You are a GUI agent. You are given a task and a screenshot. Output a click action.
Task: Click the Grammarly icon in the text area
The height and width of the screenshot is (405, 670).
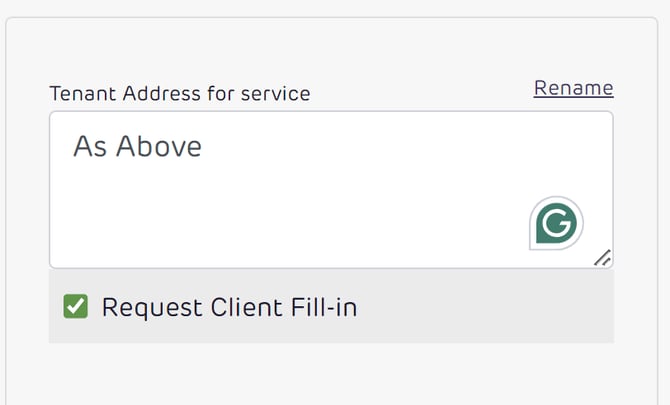tap(556, 223)
